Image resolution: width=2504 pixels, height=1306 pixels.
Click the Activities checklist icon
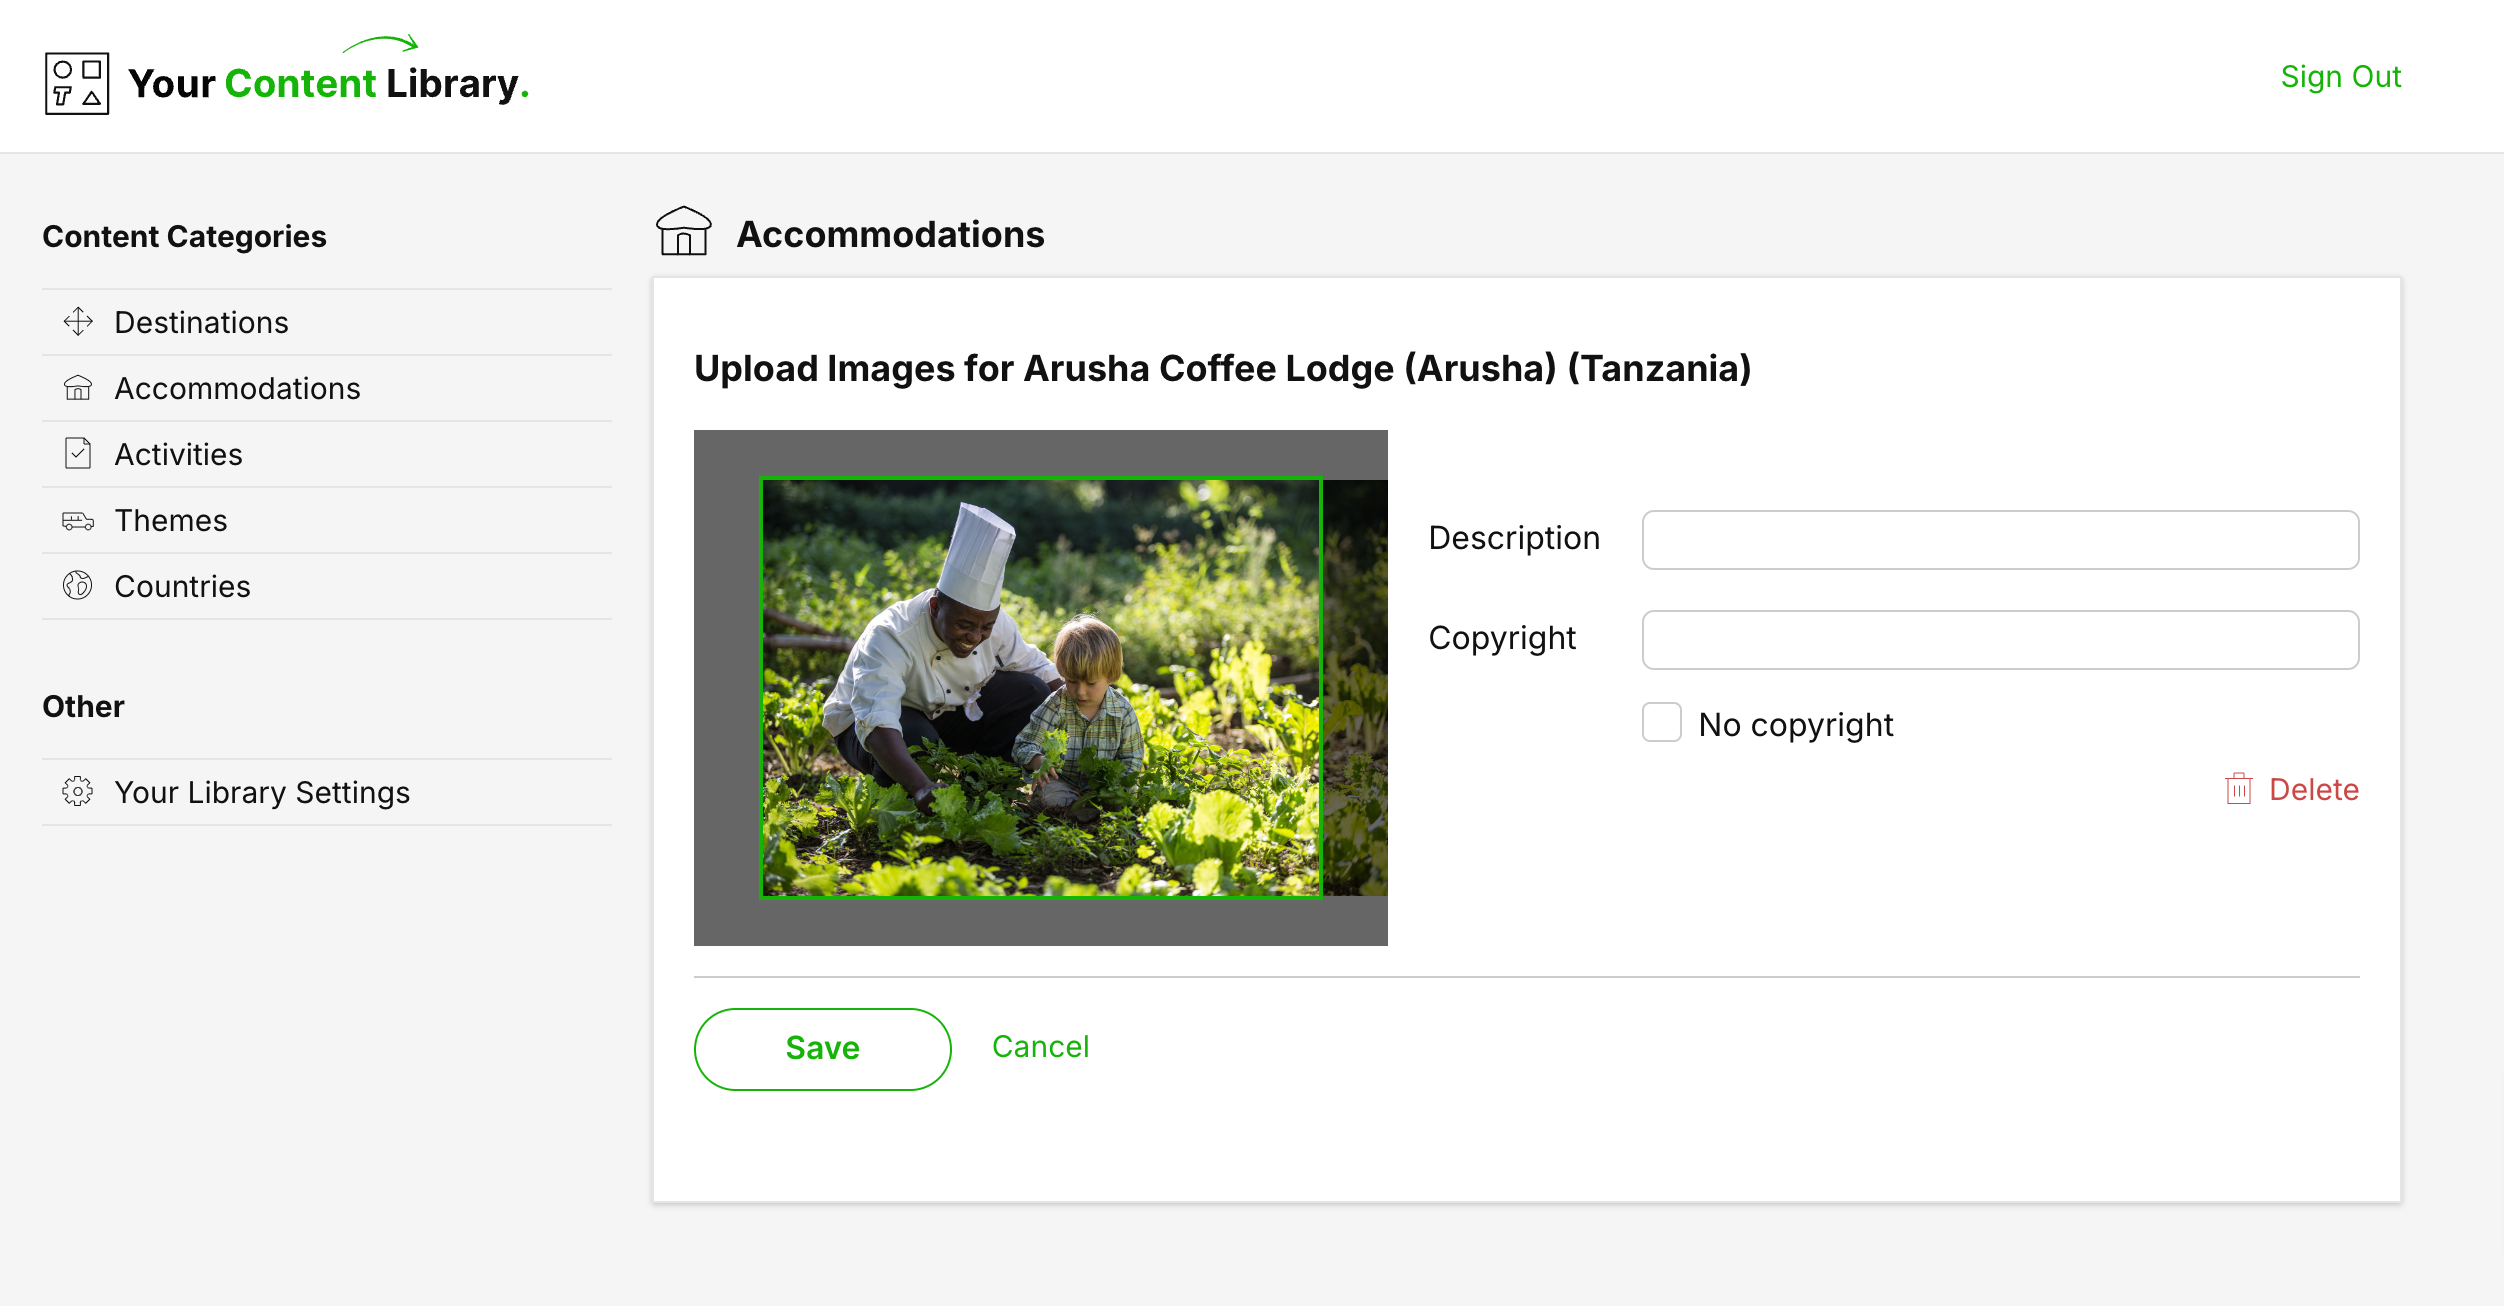pos(78,454)
